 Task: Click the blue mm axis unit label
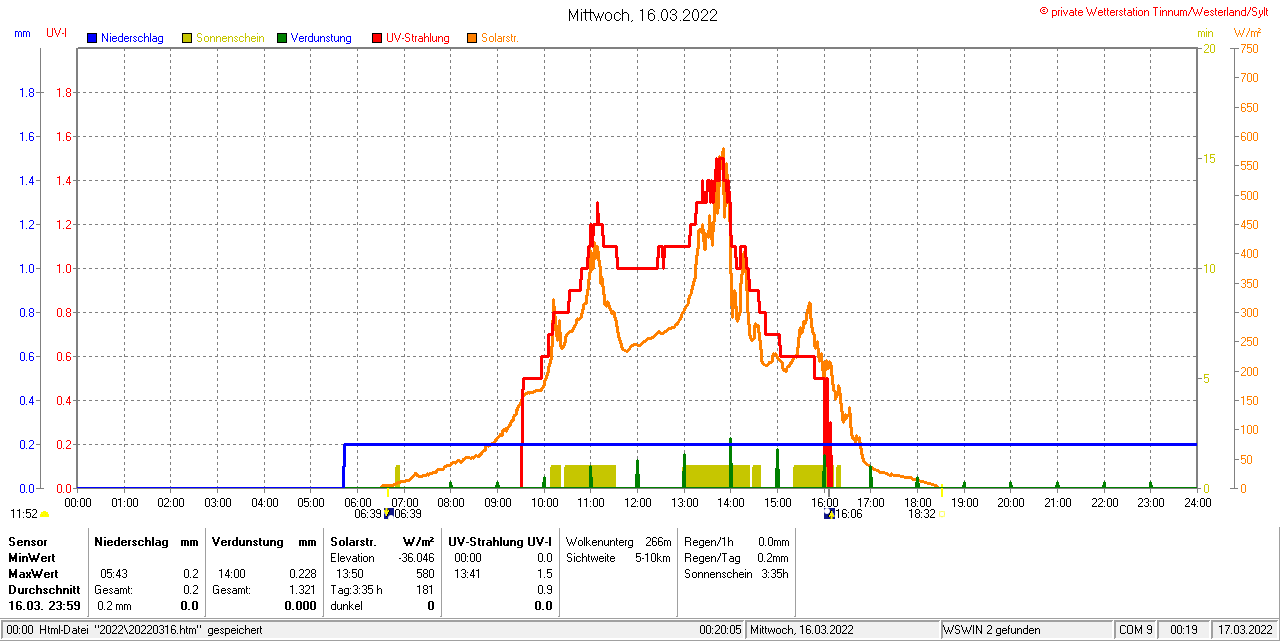coord(23,33)
